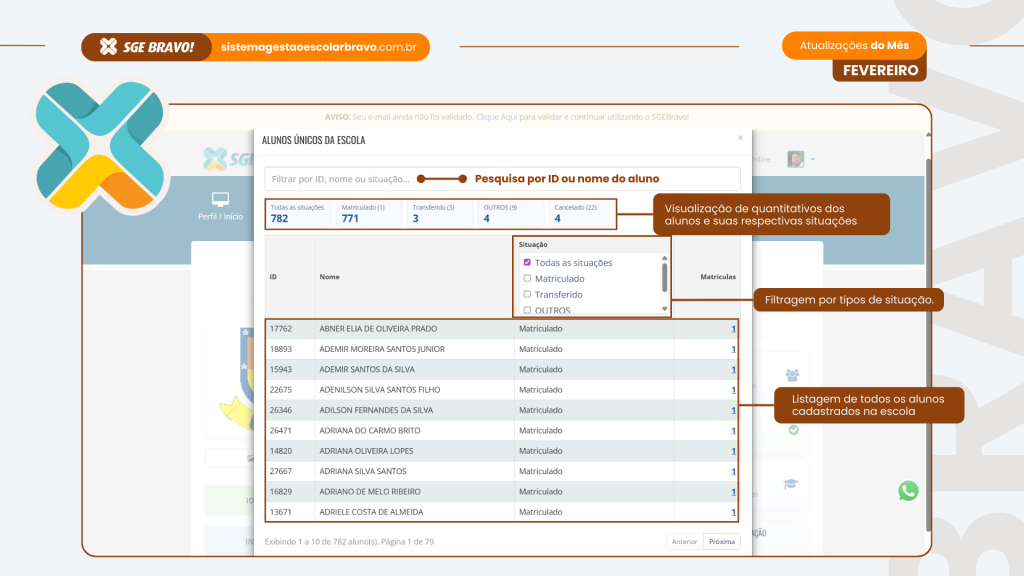Uncheck the Todas as situações checkbox

tap(528, 263)
